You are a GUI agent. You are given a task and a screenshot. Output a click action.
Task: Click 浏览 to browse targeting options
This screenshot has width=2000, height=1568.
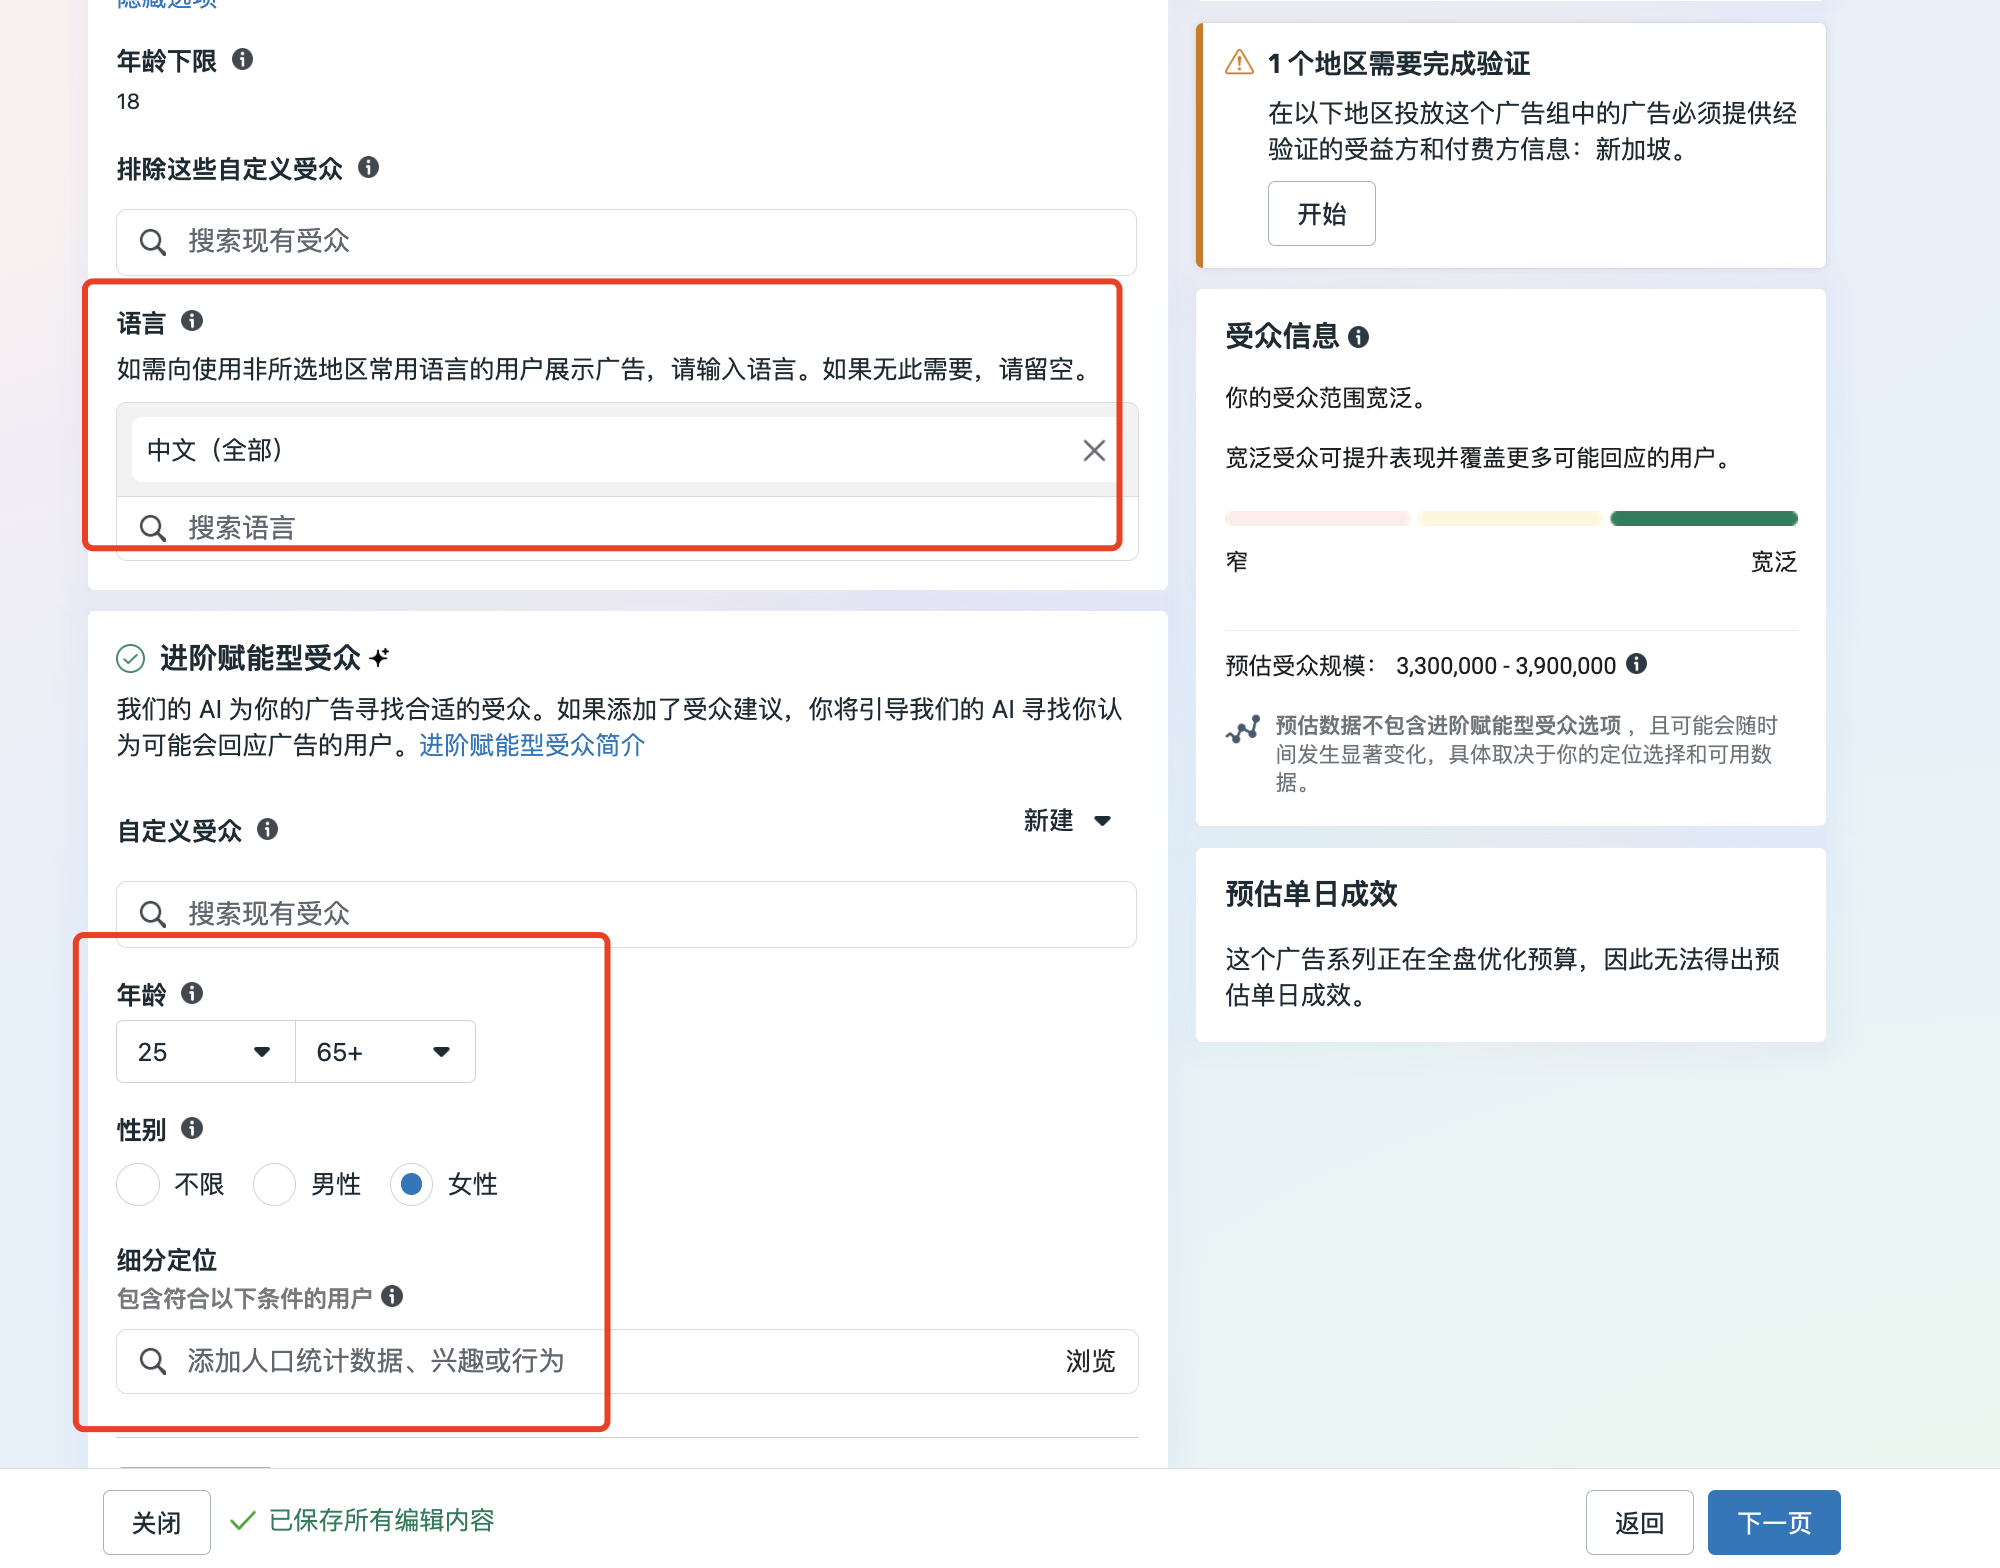pyautogui.click(x=1089, y=1361)
